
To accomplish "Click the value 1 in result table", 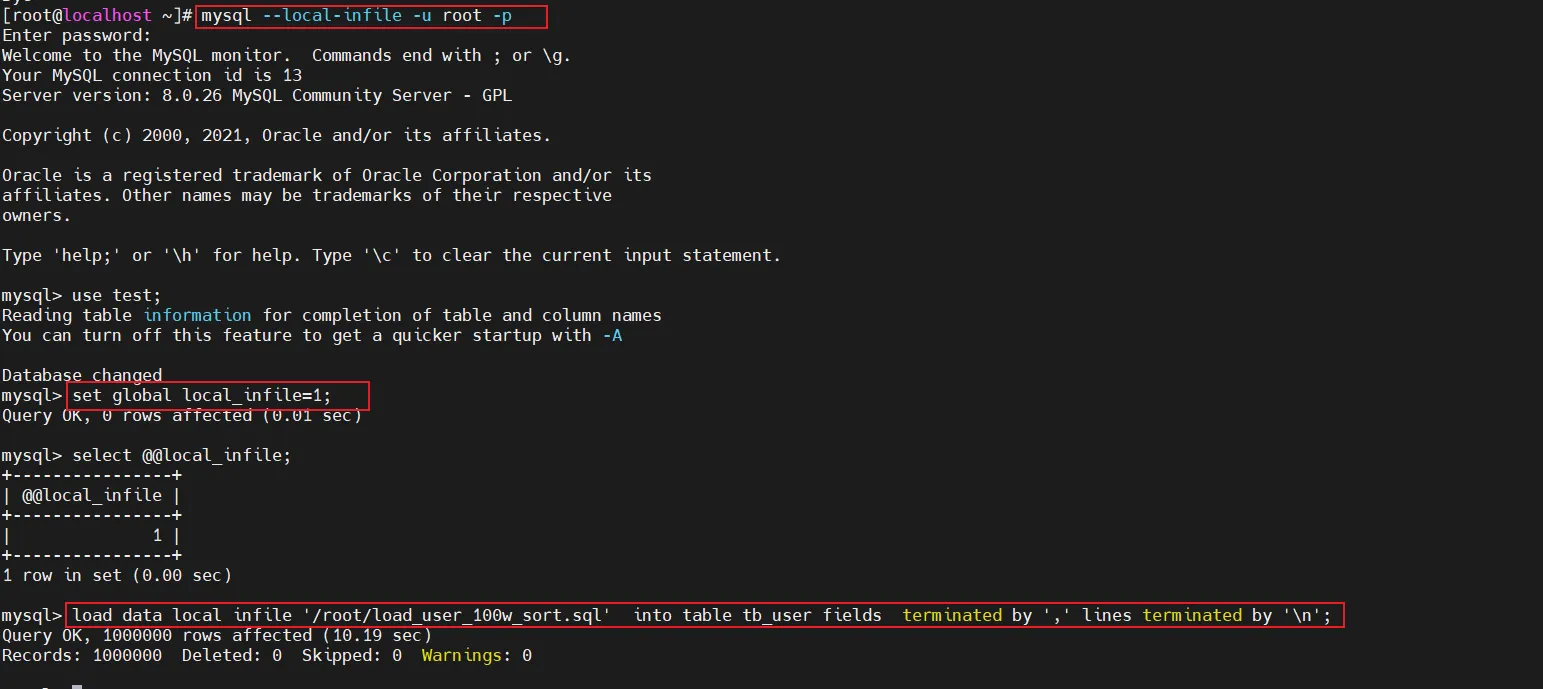I will [157, 536].
